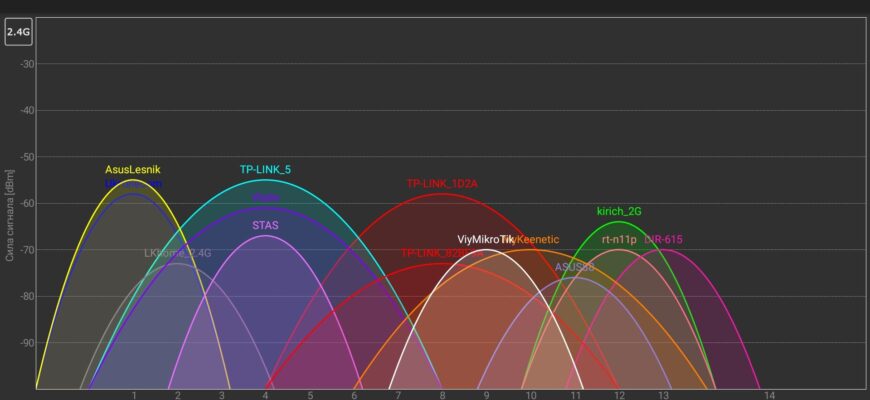The height and width of the screenshot is (400, 870).
Task: Select the ViyMikroTik network label
Action: tap(486, 240)
